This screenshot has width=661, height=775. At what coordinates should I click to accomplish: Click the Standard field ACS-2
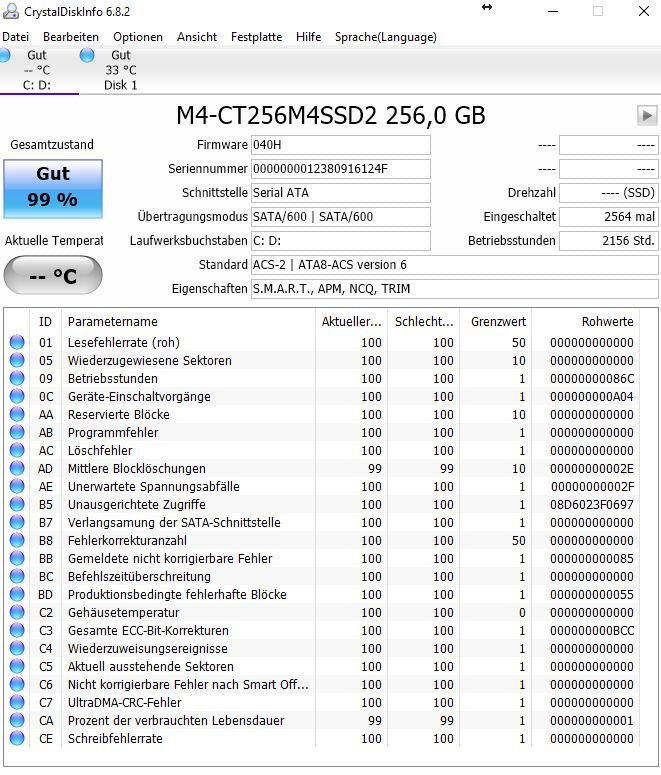pos(454,265)
